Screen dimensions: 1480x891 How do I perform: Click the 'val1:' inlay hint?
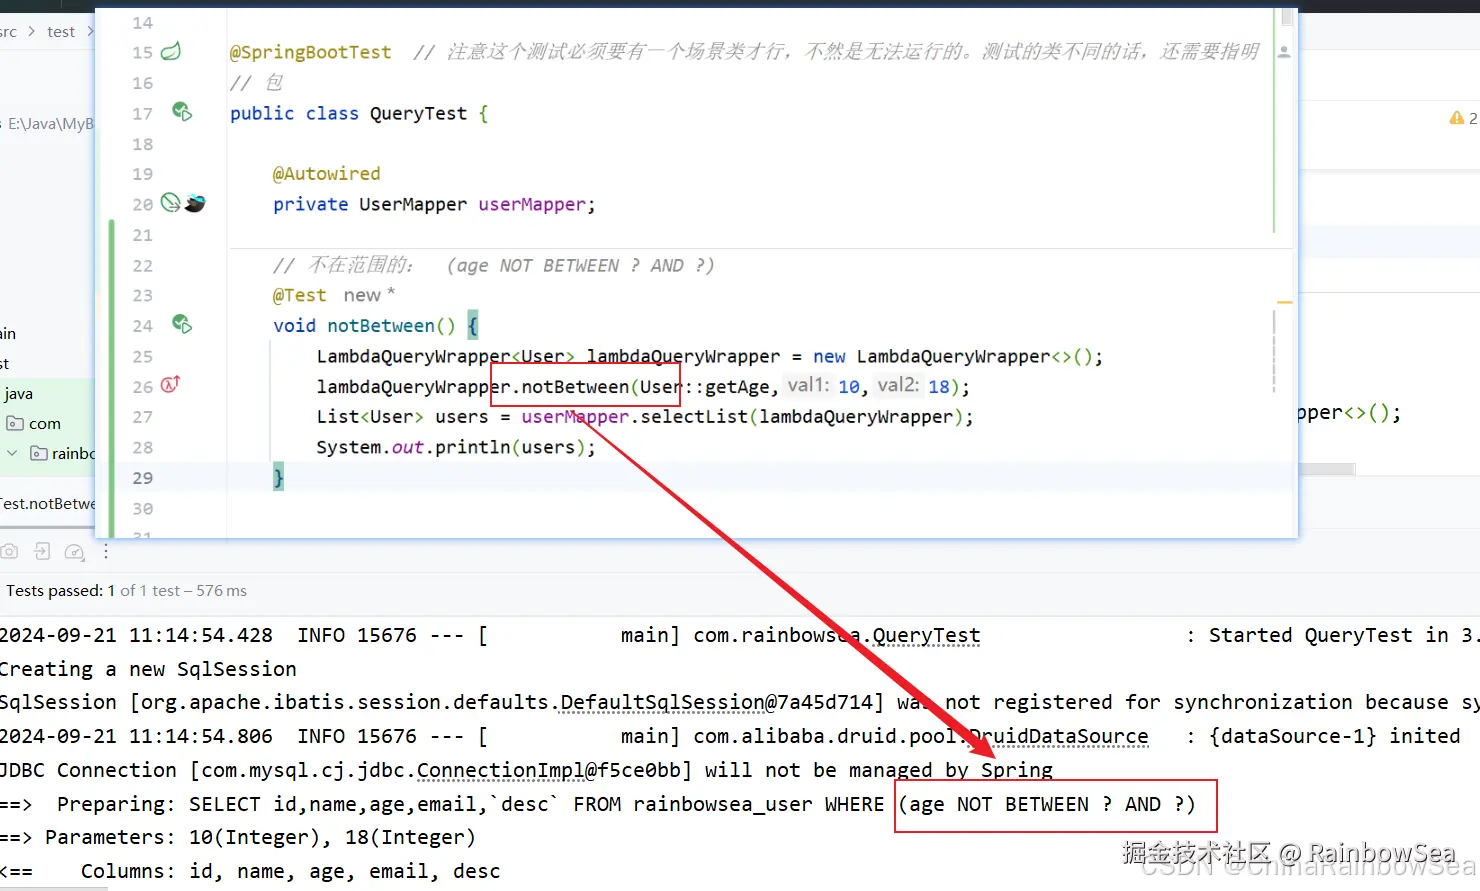808,385
